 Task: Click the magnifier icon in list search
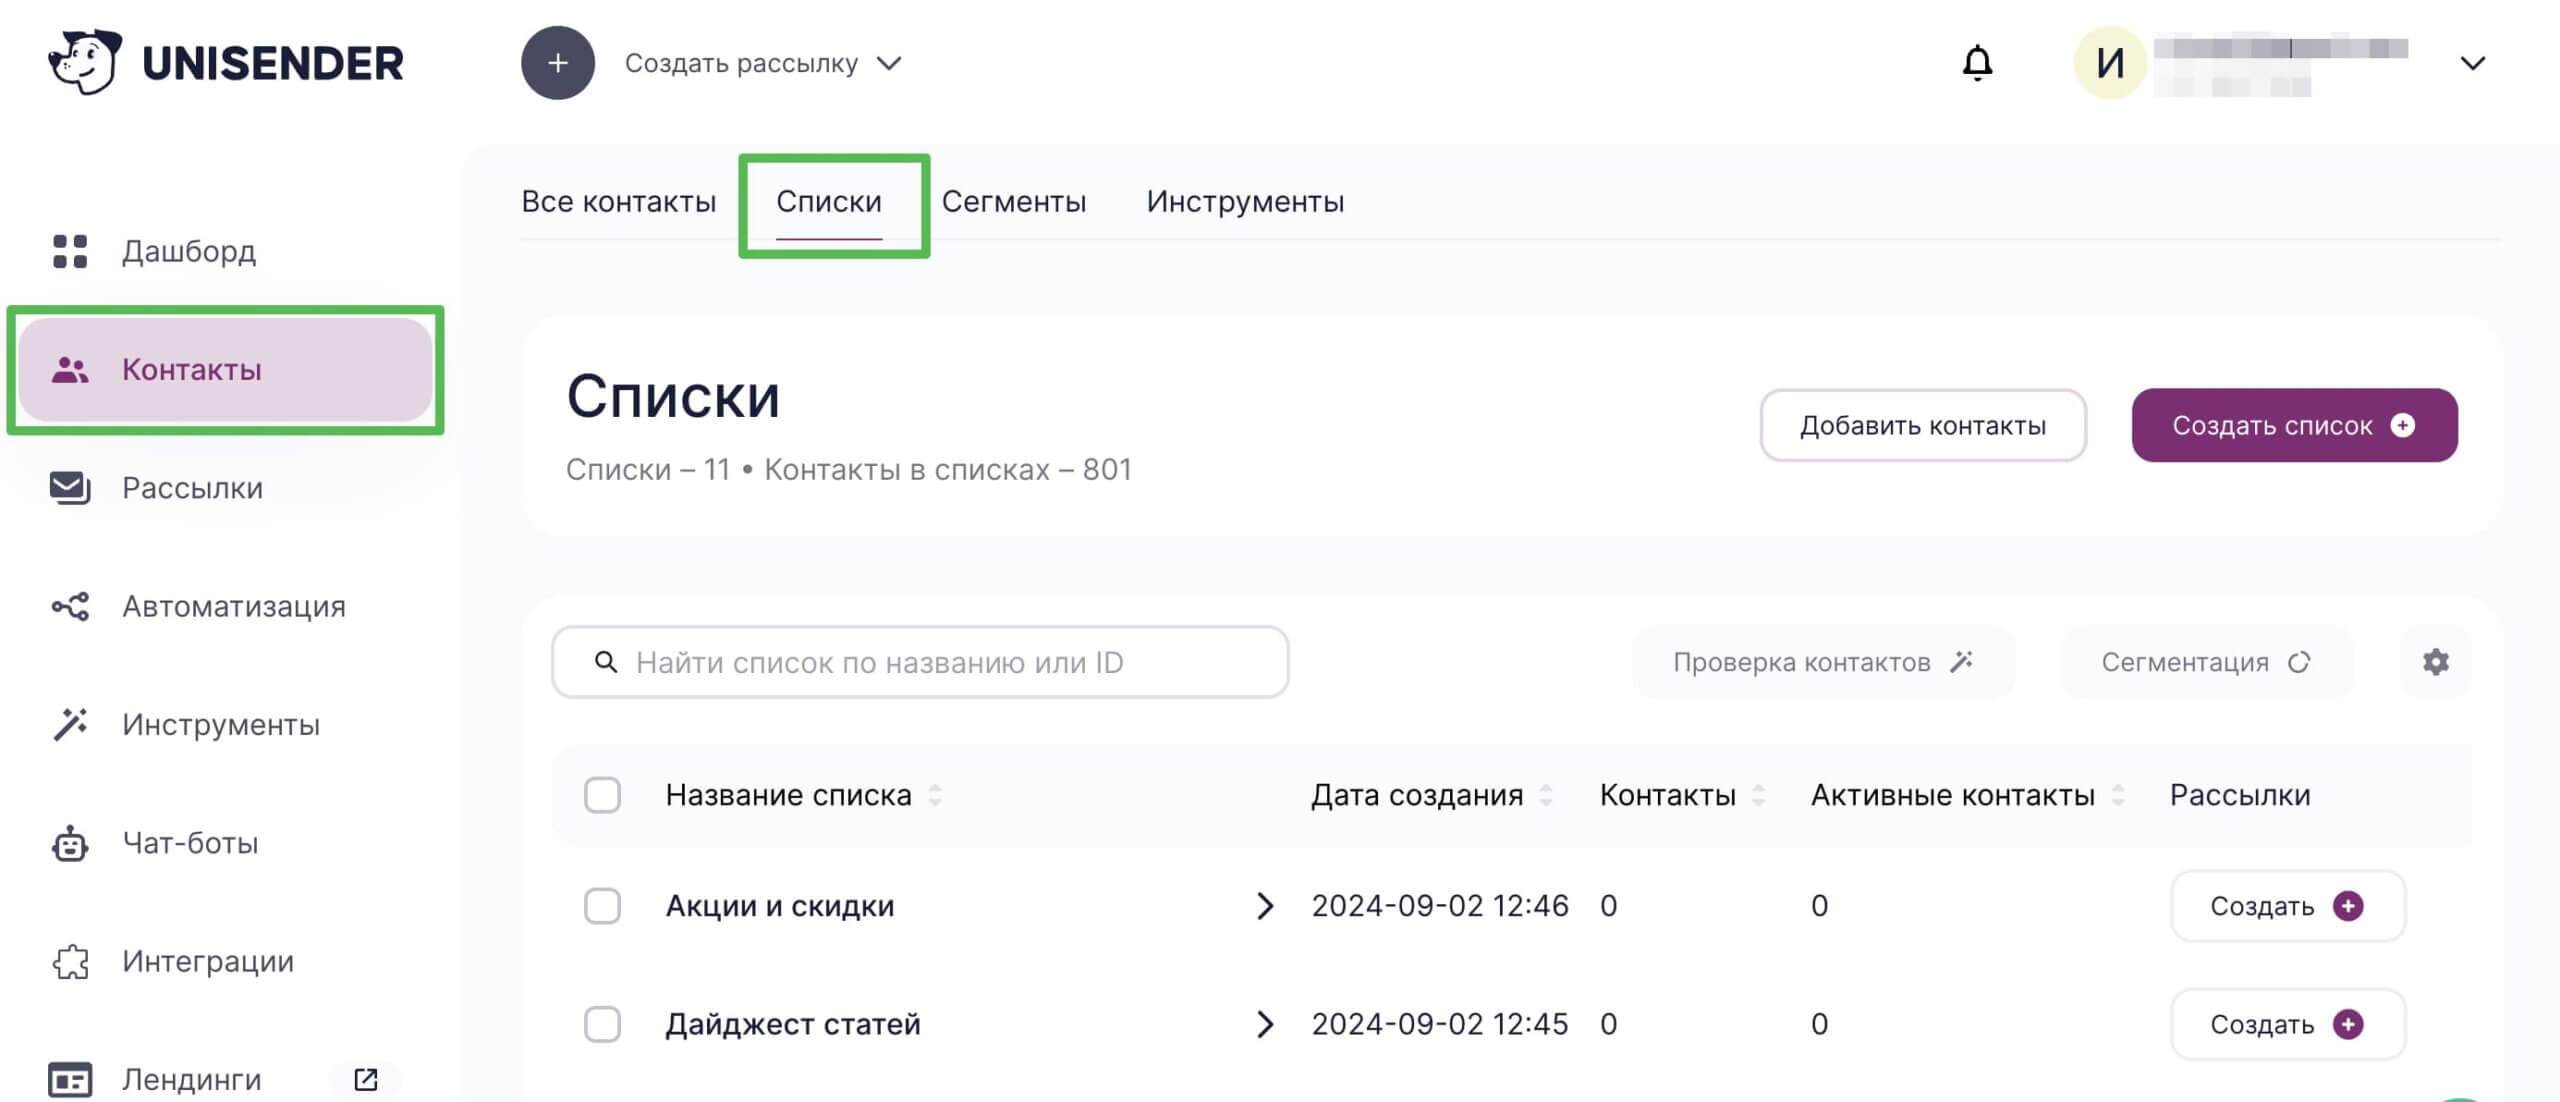coord(606,662)
